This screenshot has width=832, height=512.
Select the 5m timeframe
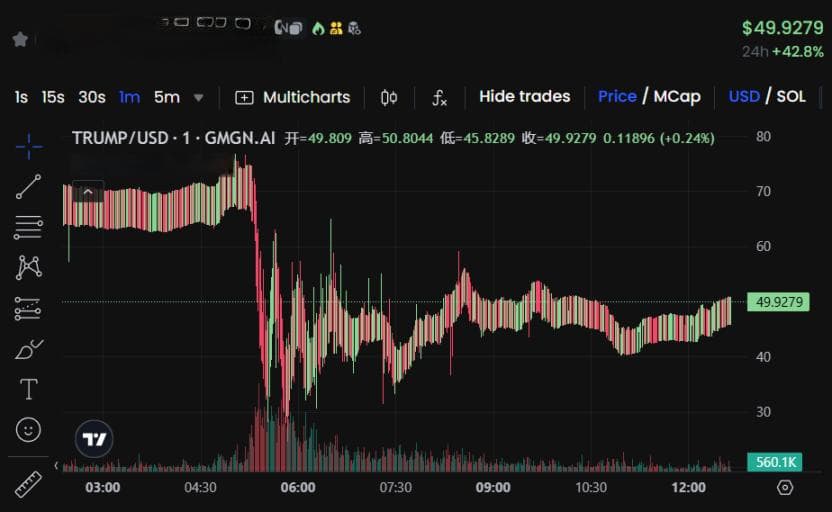point(167,97)
